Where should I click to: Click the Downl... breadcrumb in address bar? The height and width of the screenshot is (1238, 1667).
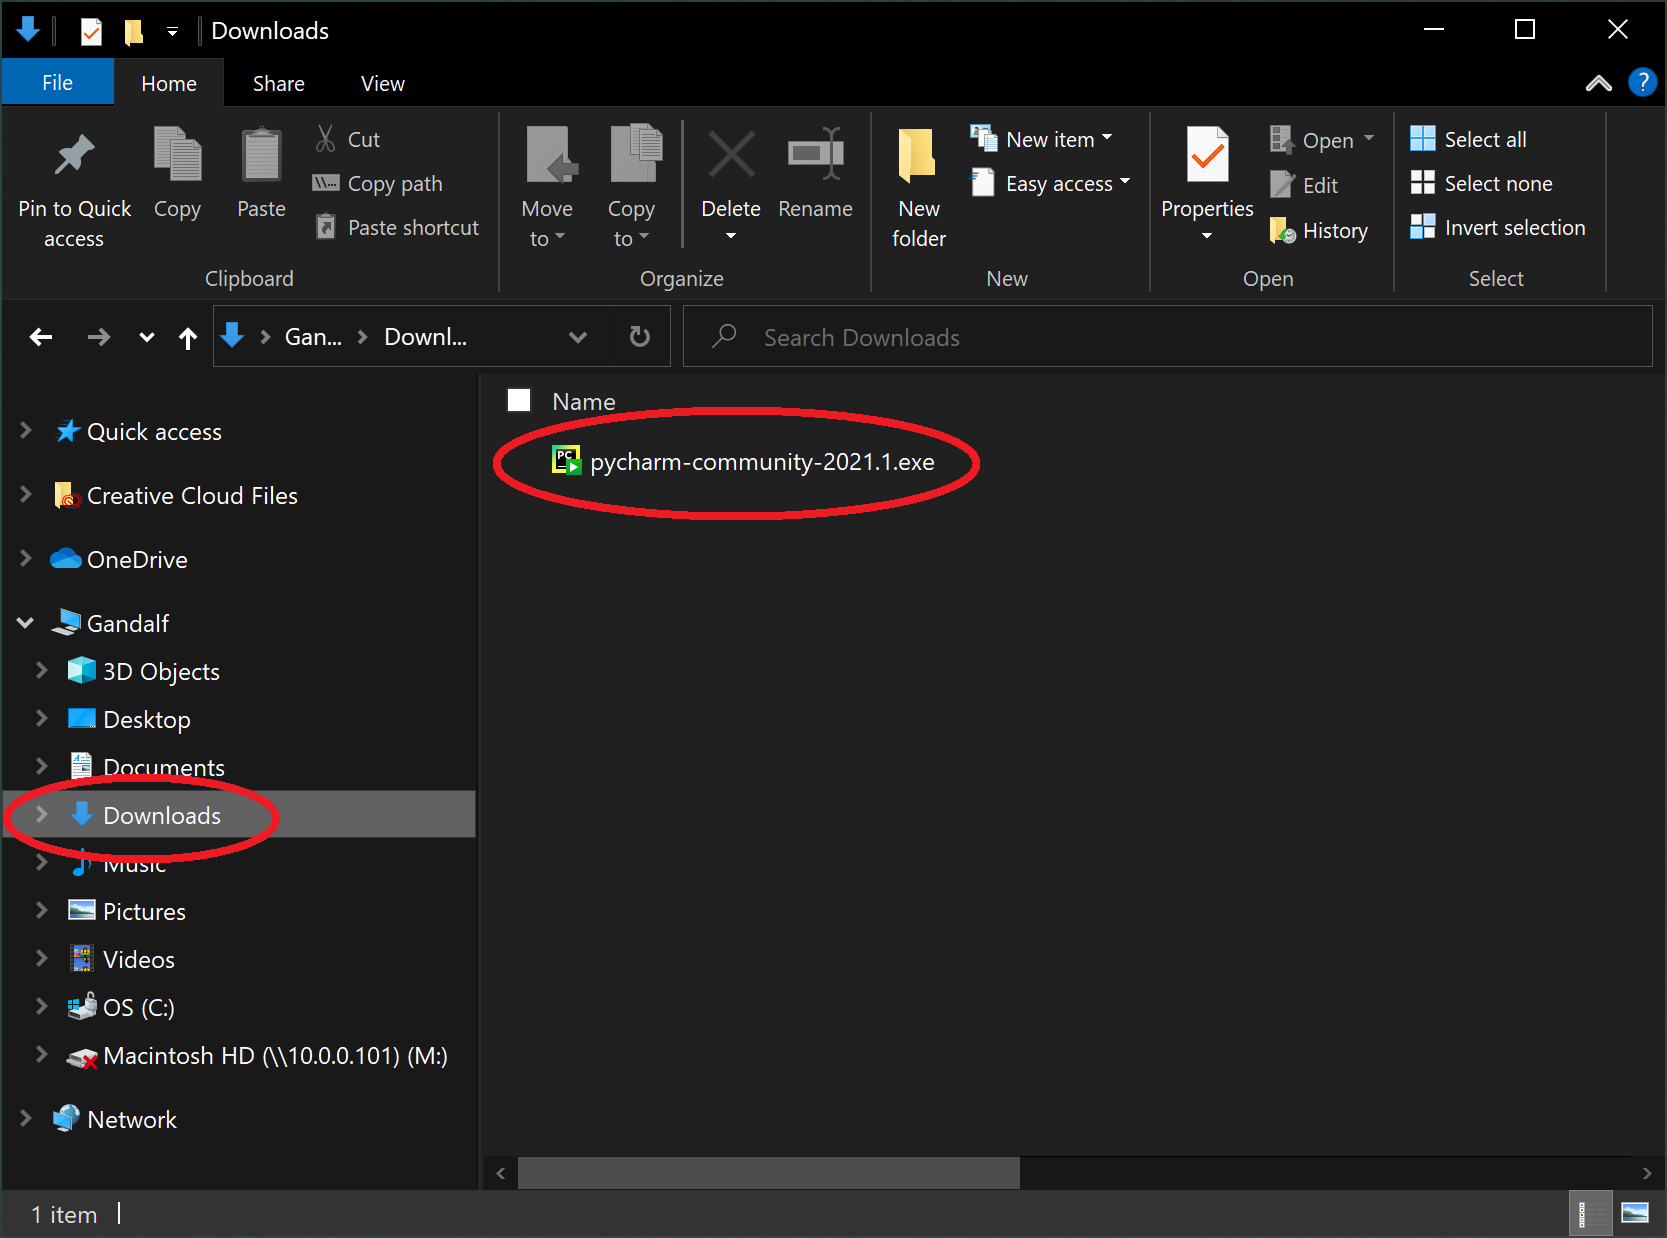click(425, 337)
